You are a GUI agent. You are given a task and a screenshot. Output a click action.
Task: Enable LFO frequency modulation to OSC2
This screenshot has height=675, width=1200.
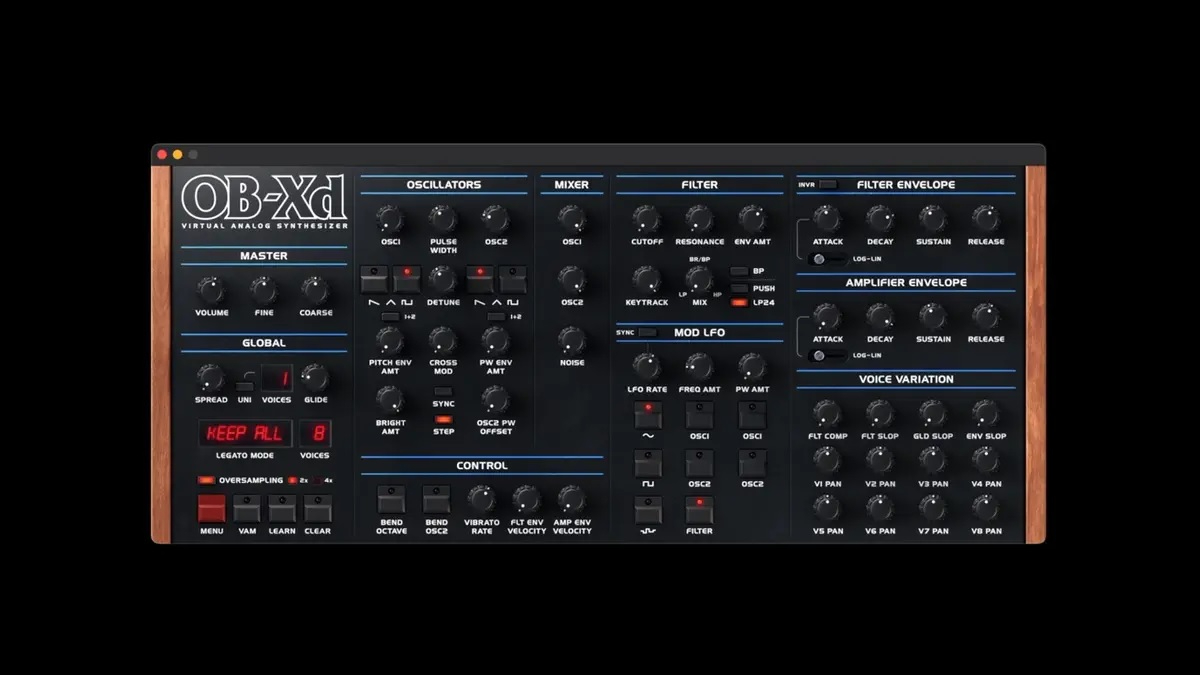click(x=699, y=463)
